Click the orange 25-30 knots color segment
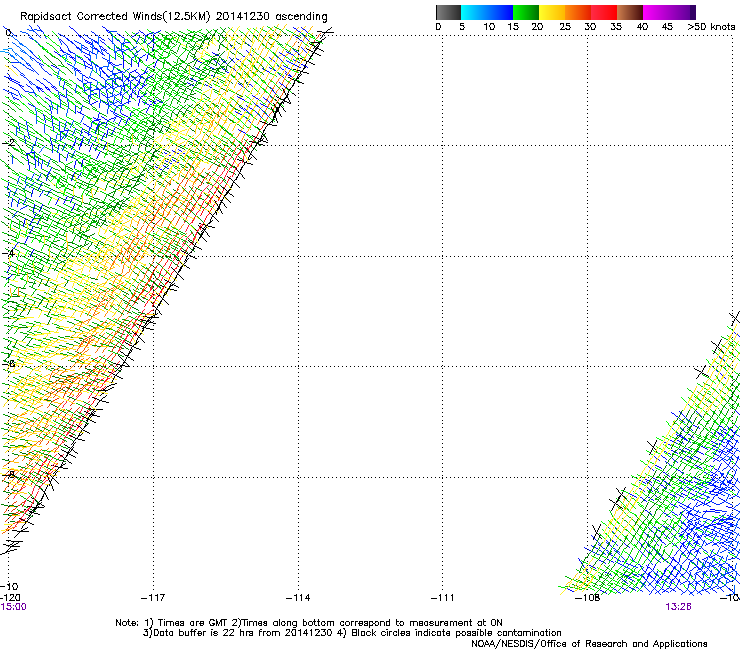 coord(578,12)
